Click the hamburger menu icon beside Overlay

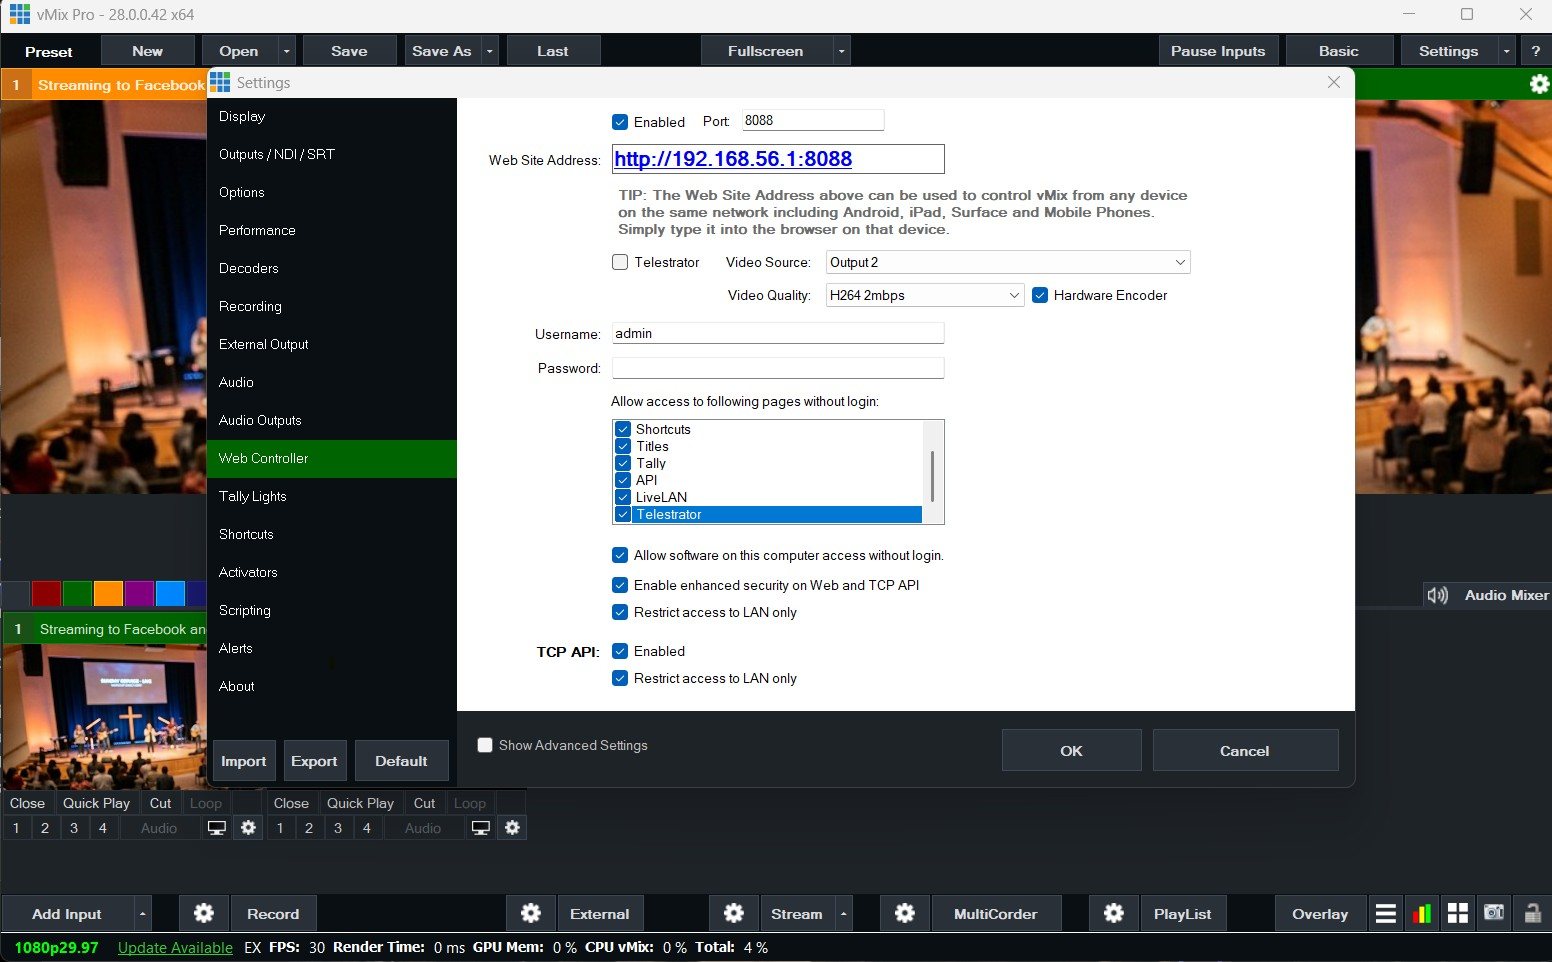[x=1386, y=913]
